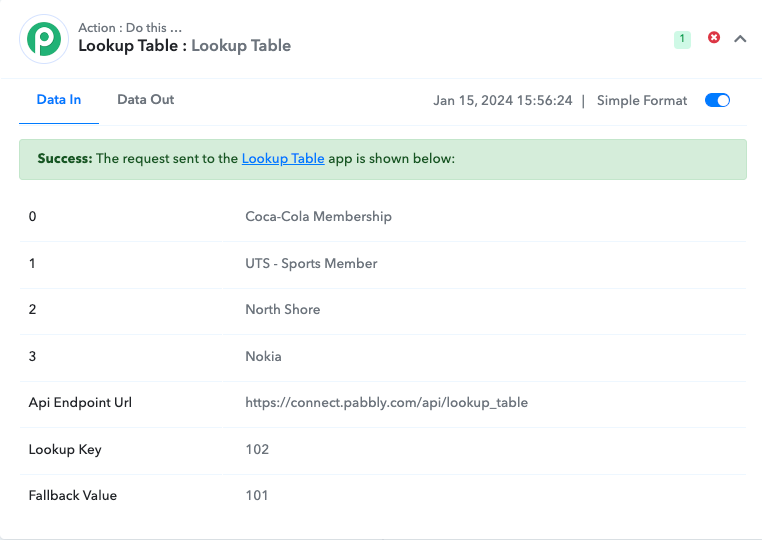
Task: Click the Simple Format label
Action: tap(642, 101)
